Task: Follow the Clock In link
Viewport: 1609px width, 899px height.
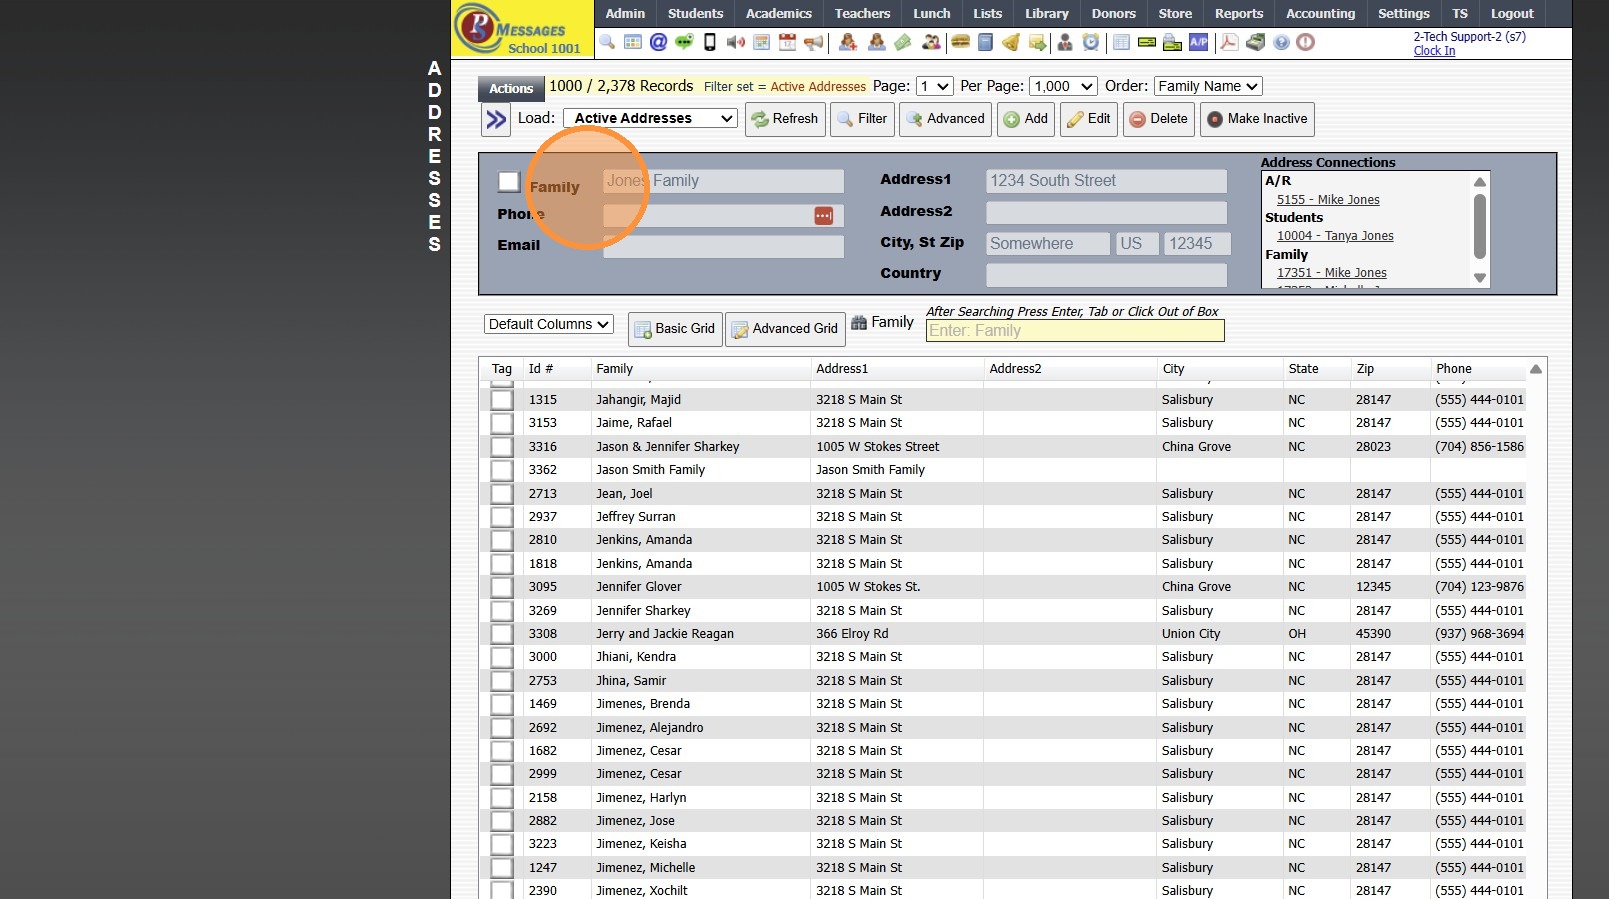Action: click(1434, 51)
